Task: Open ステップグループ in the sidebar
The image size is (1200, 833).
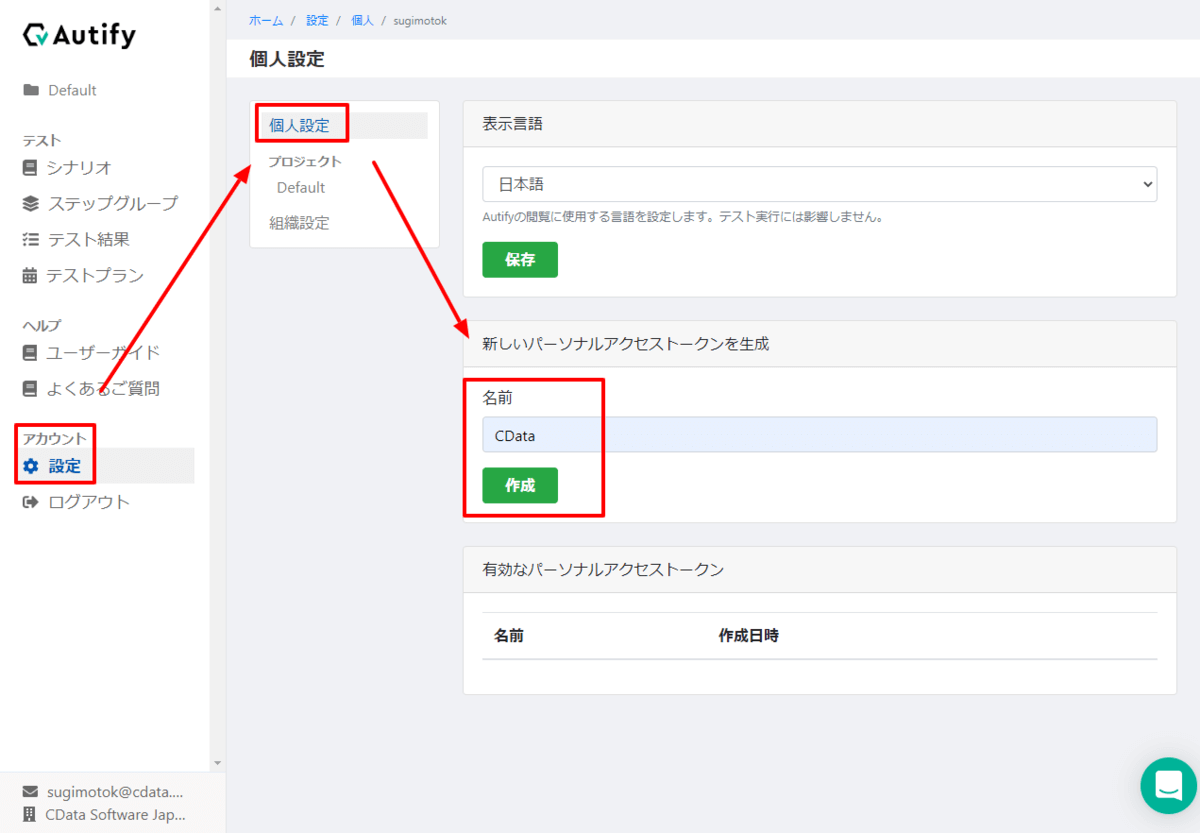Action: point(113,203)
